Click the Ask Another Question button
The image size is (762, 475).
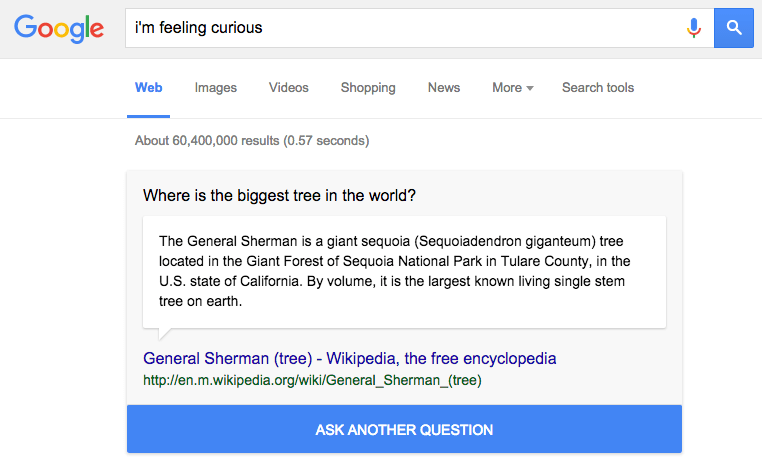[404, 429]
